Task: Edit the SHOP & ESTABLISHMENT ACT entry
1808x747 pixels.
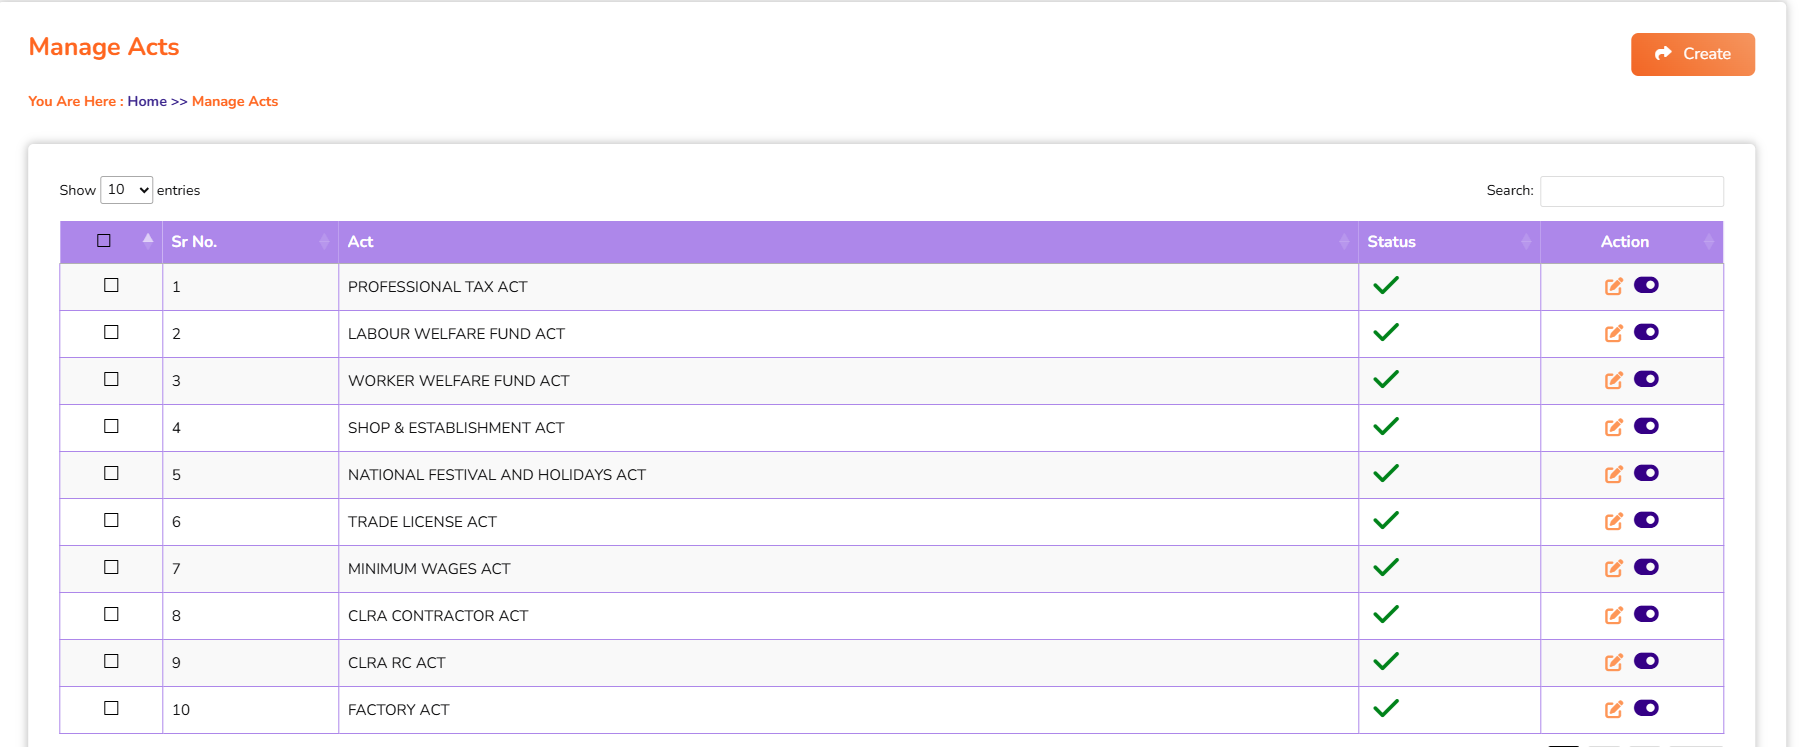Action: (1613, 428)
